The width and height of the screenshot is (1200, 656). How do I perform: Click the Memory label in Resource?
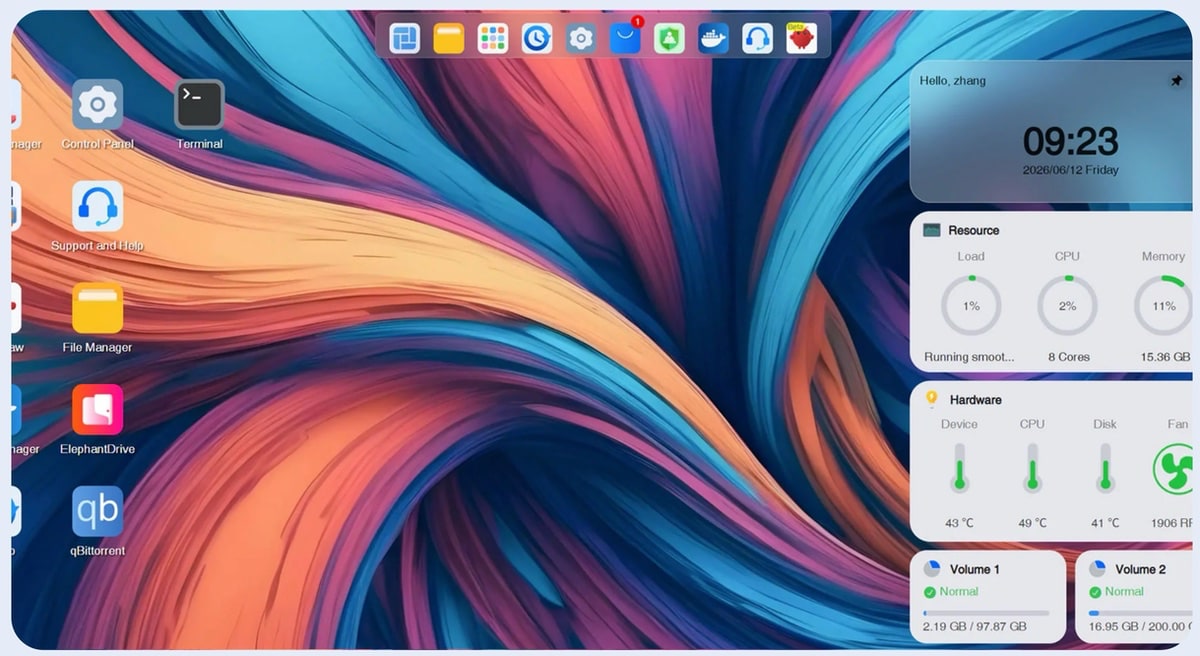[1164, 256]
